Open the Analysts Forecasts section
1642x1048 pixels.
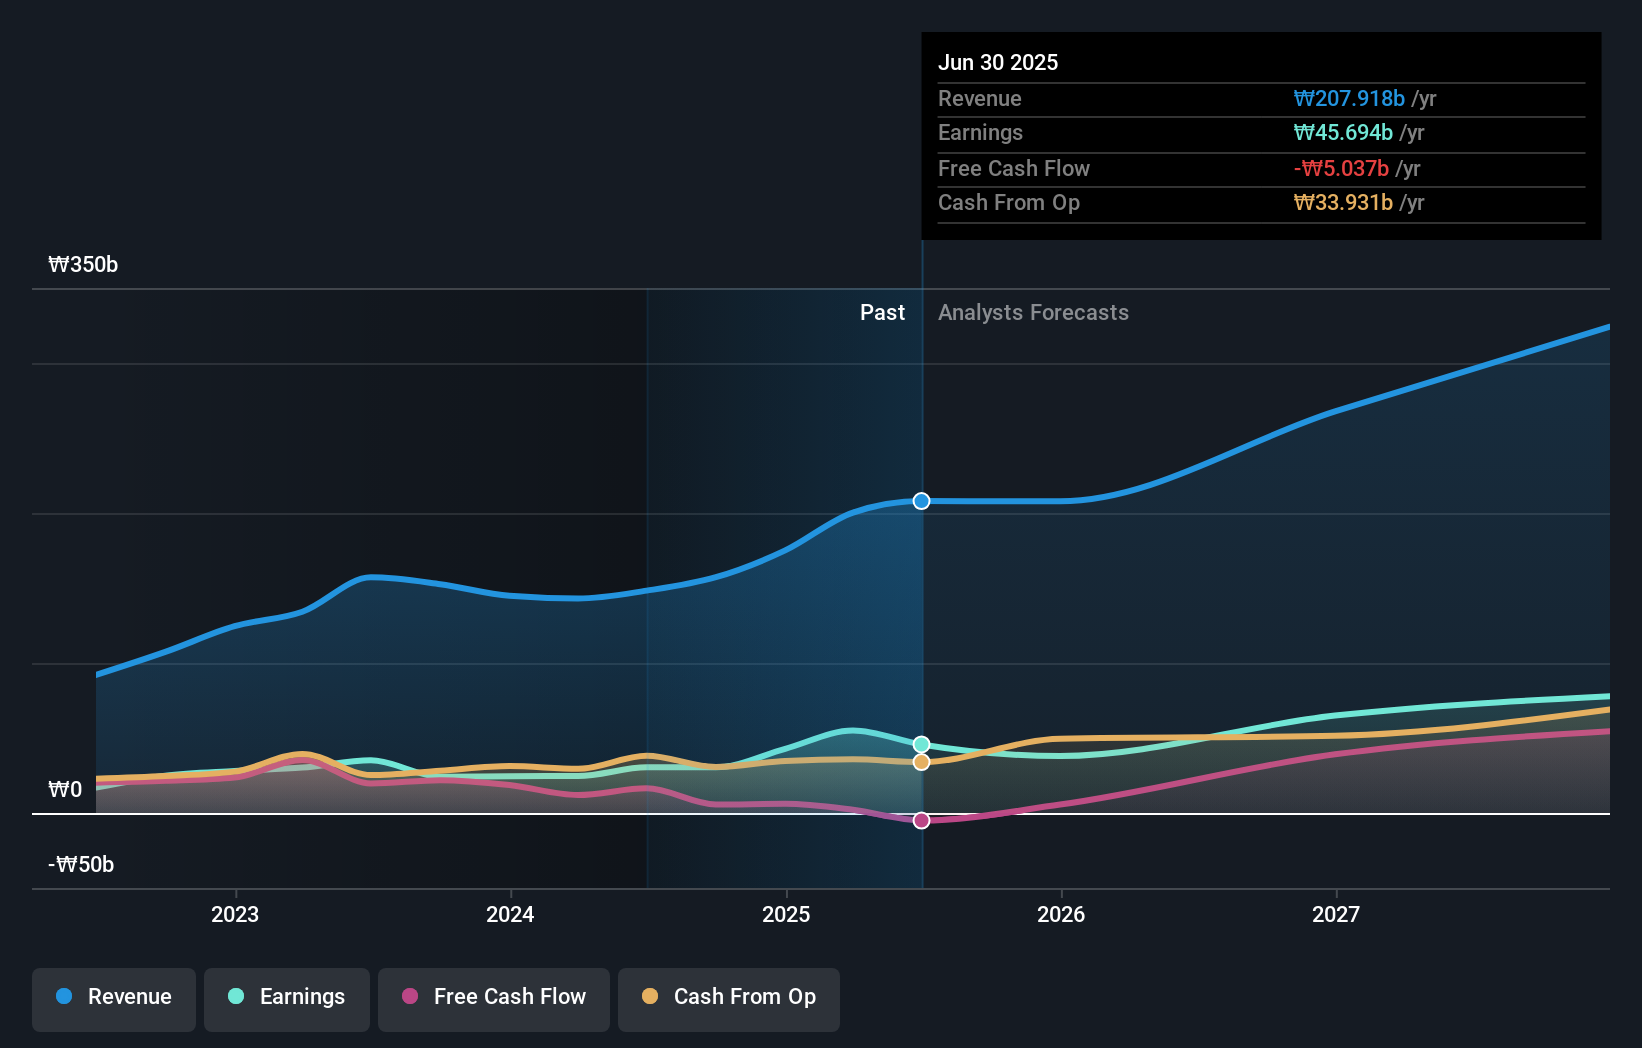pyautogui.click(x=1033, y=312)
